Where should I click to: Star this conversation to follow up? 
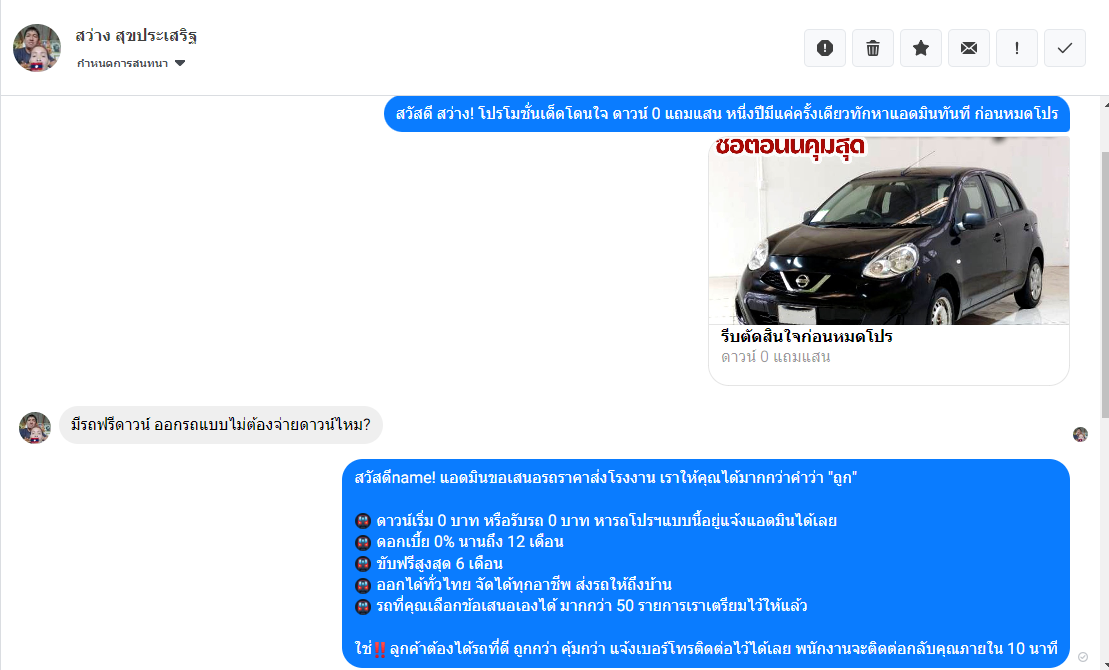pos(921,48)
